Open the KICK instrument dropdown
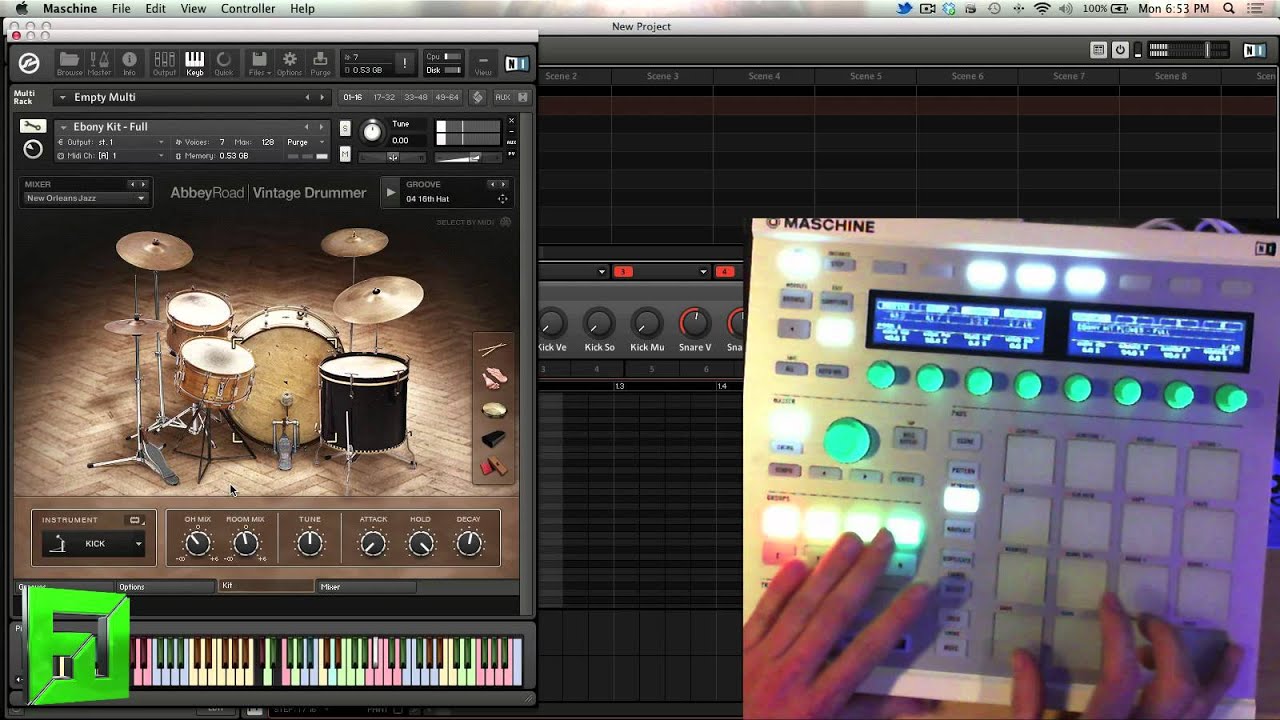This screenshot has height=720, width=1280. [x=94, y=544]
